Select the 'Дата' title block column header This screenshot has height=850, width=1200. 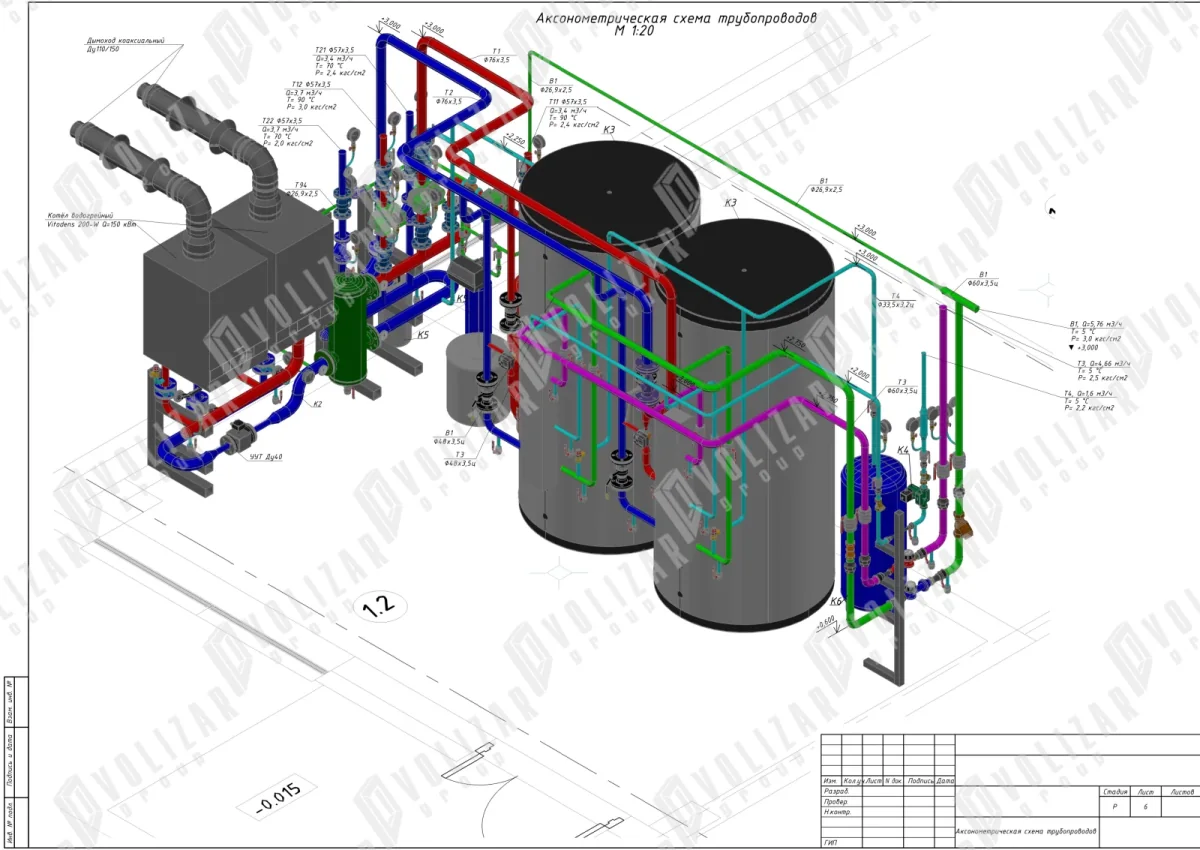point(945,781)
